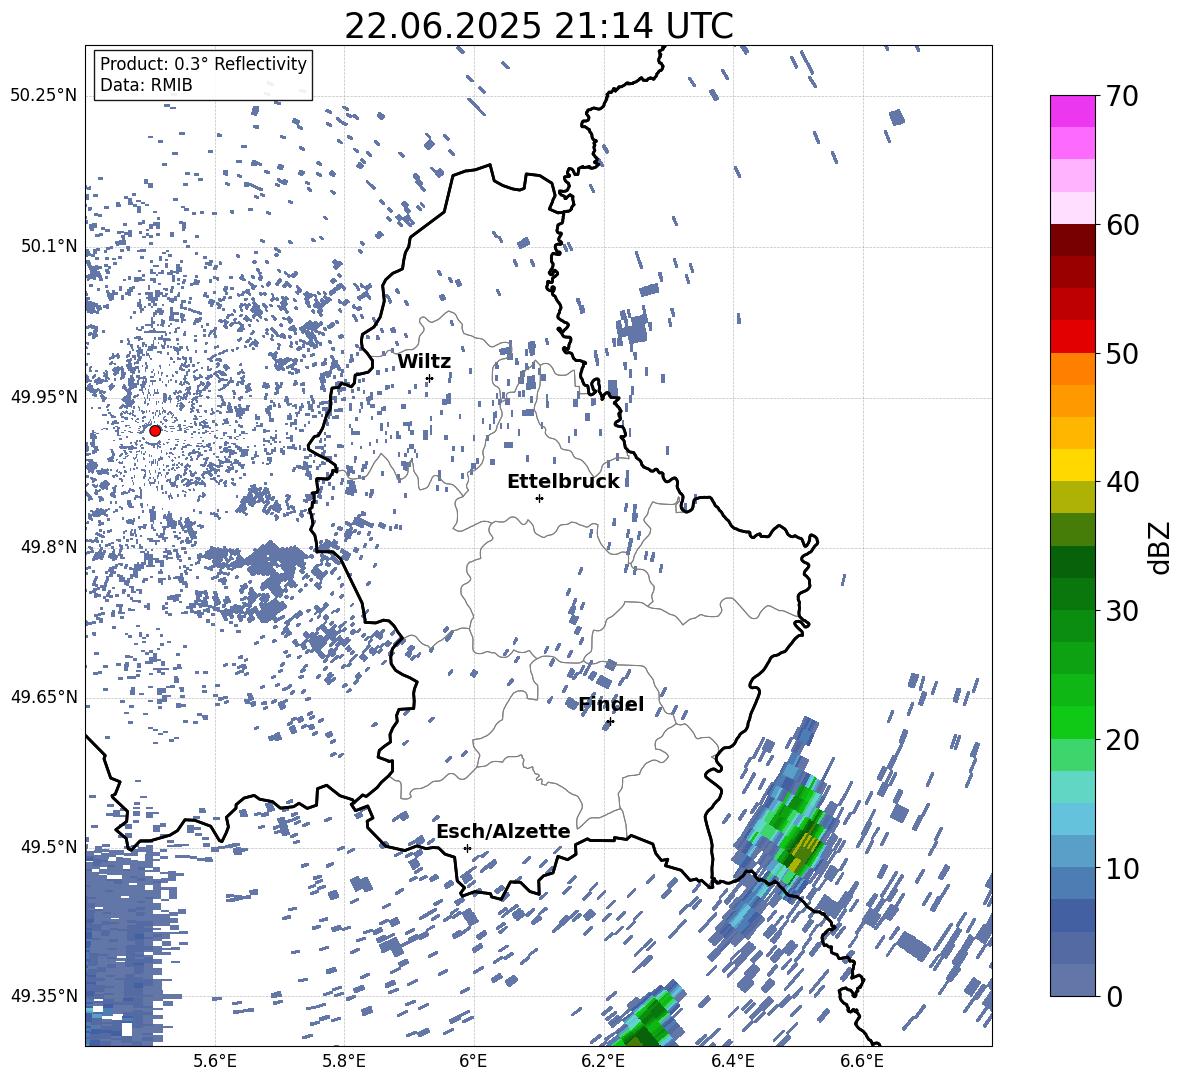Click the magenta top colorbar segment
The image size is (1184, 1081).
tap(1072, 111)
